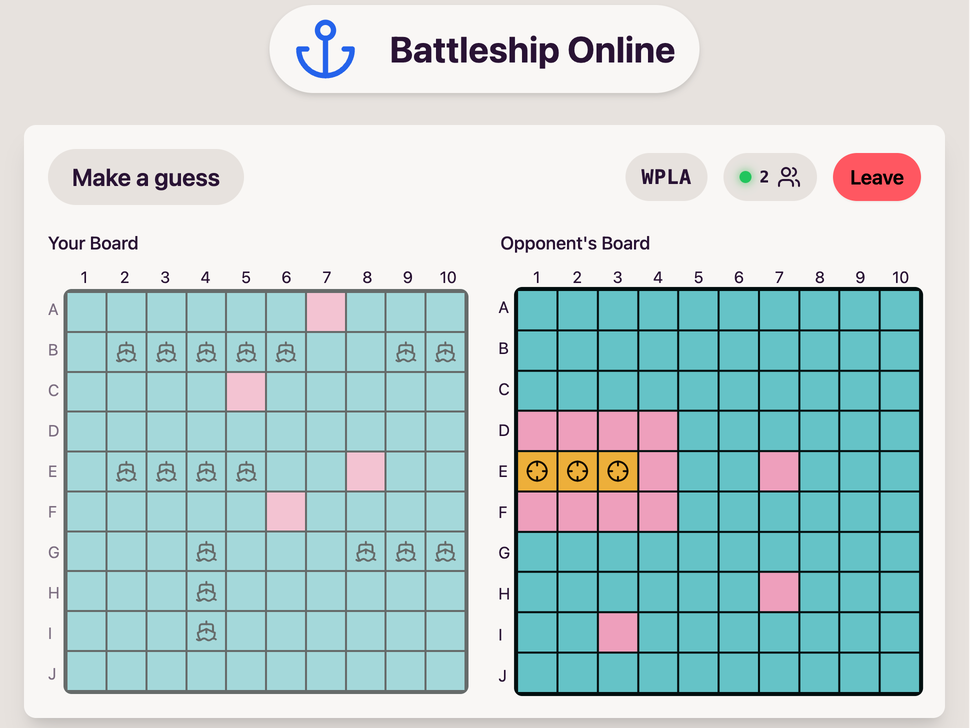Click the pink missed cell I3 on Opponent's Board

click(618, 632)
